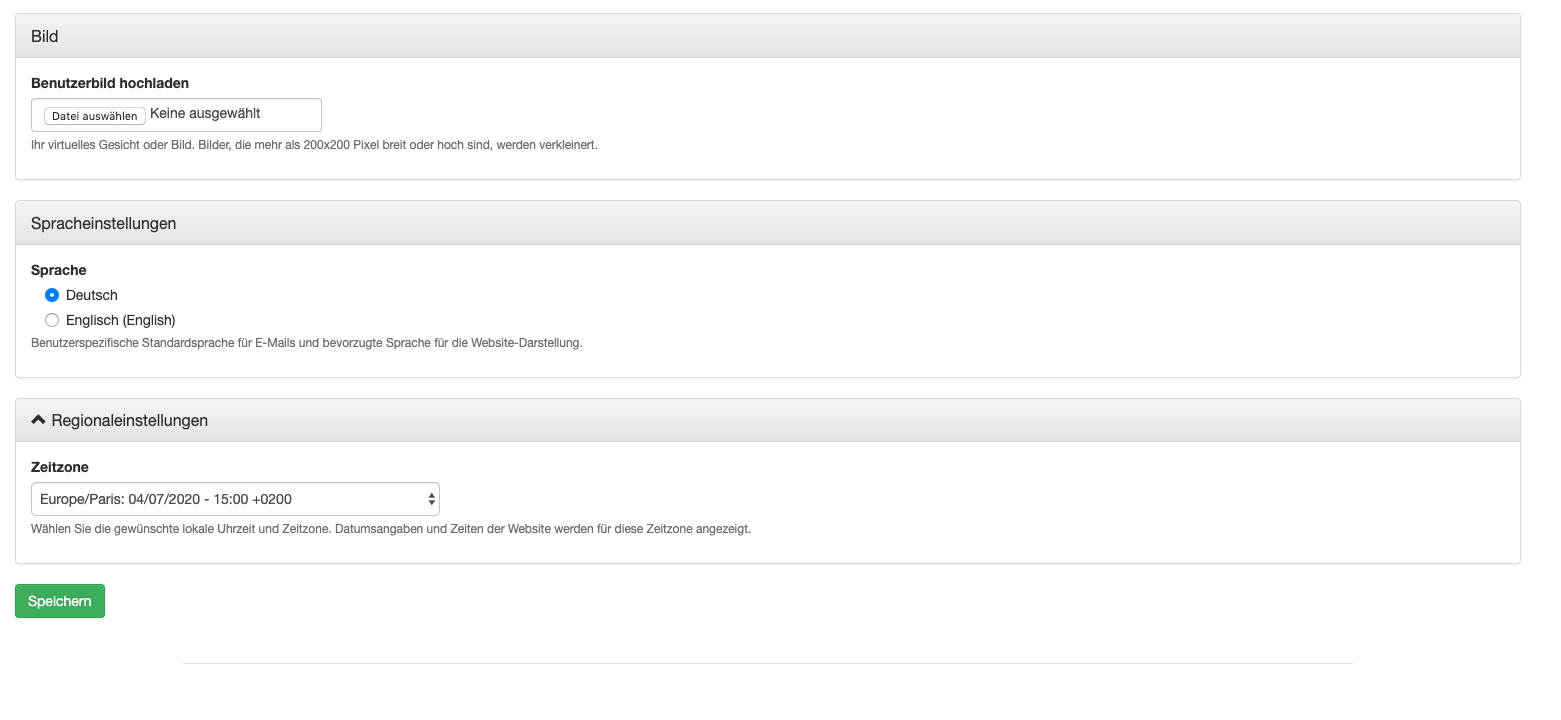Choose the Englisch (English) radio button

(x=52, y=320)
